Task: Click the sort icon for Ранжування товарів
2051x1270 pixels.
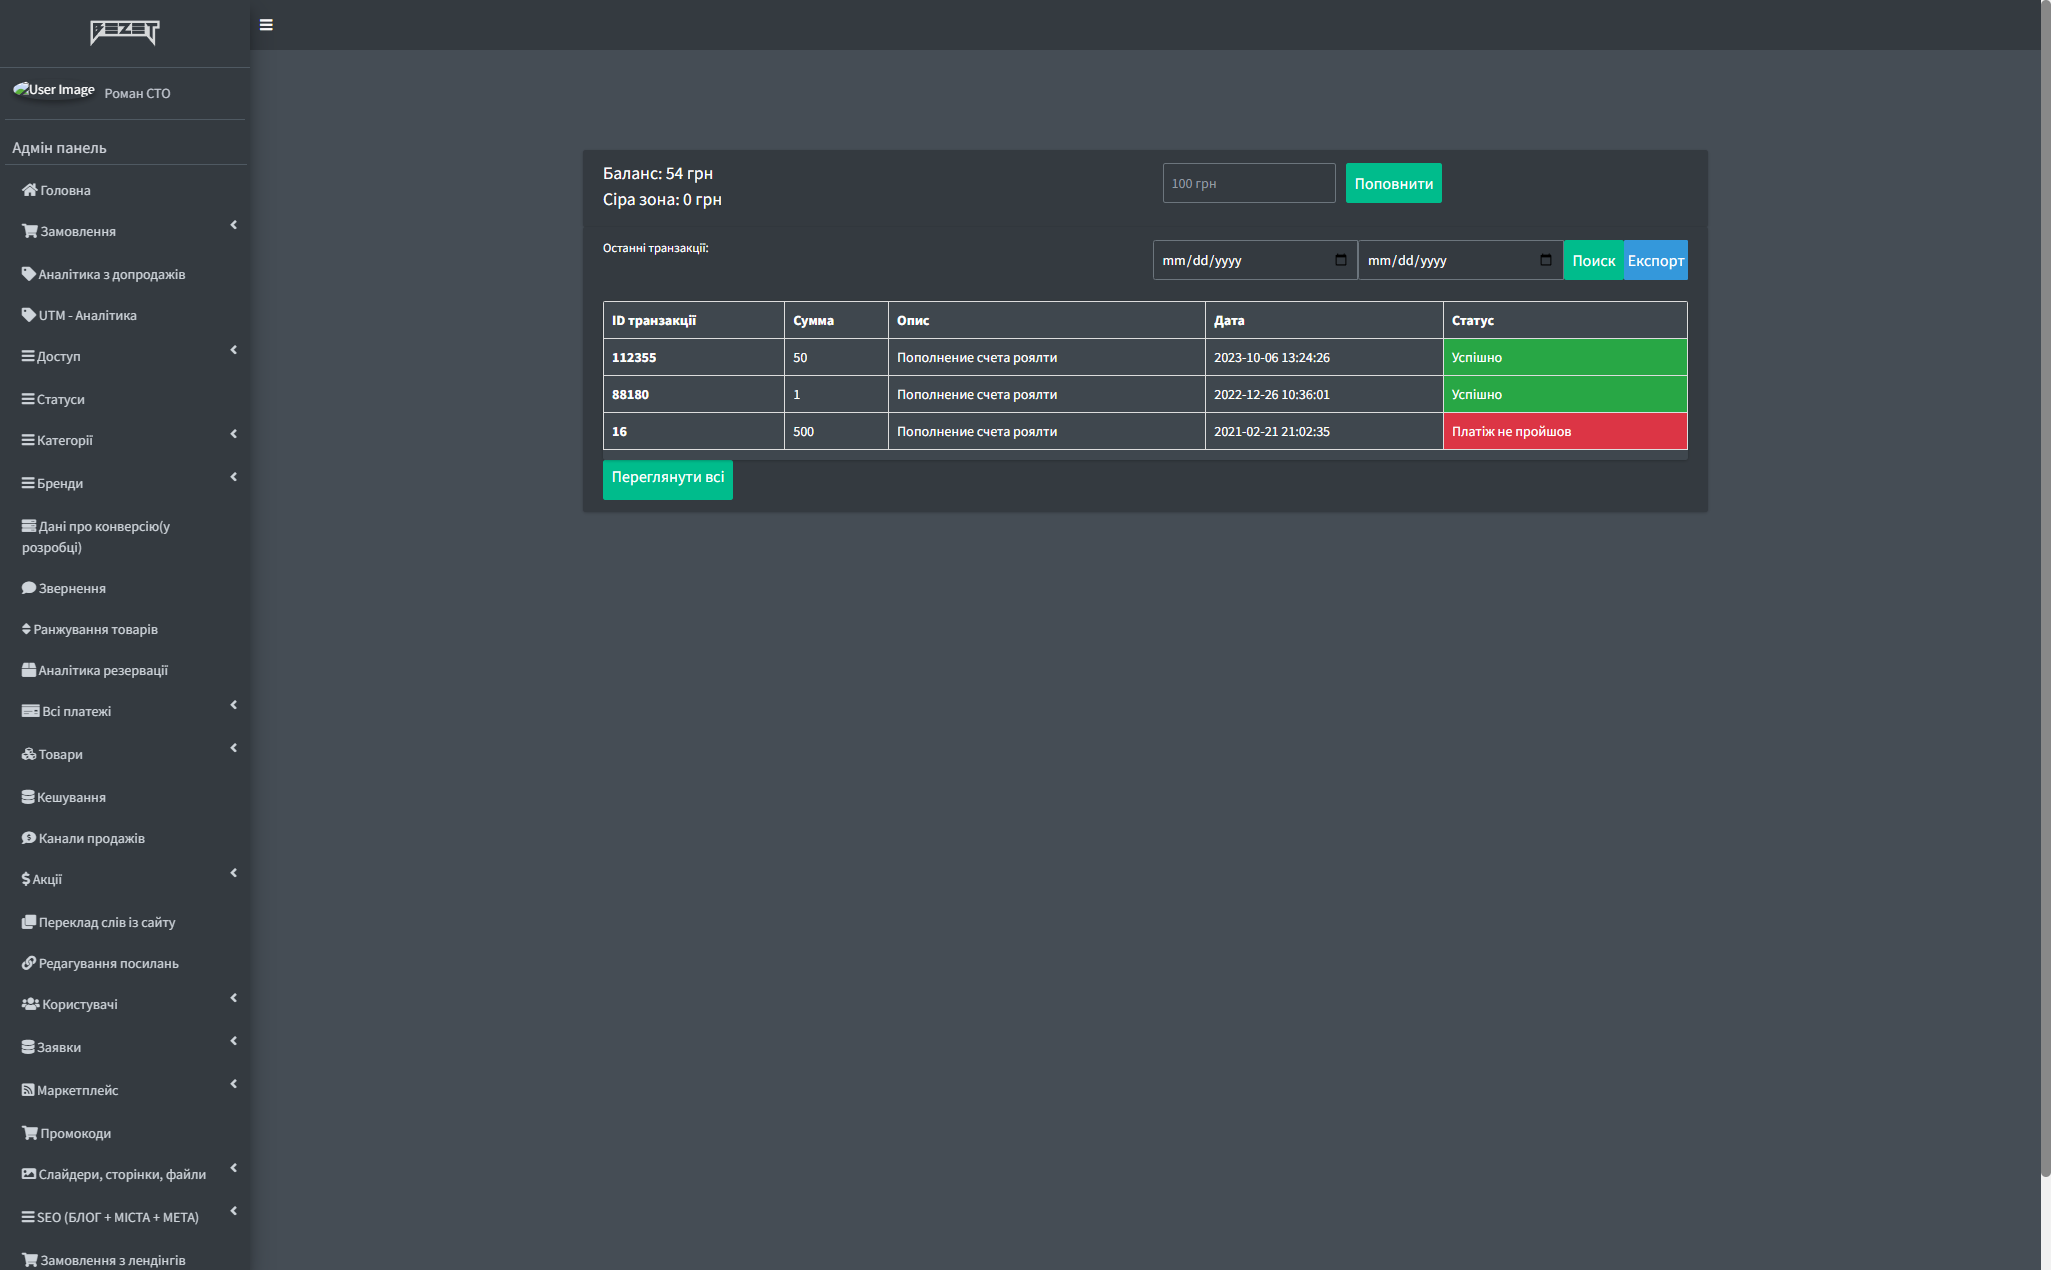Action: click(26, 629)
